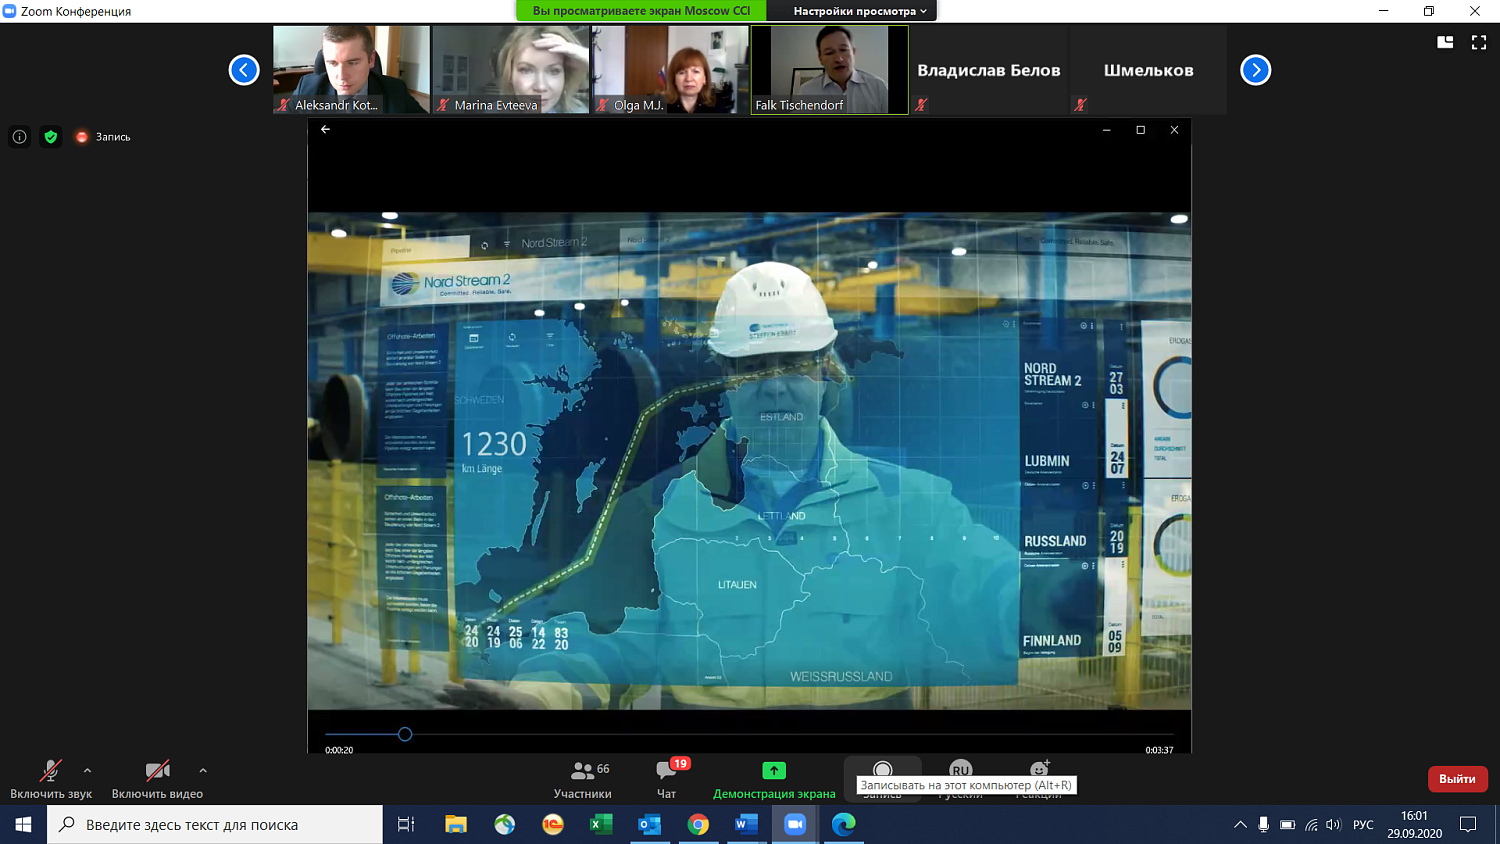Click the green encryption shield icon
The height and width of the screenshot is (844, 1500).
click(x=51, y=137)
